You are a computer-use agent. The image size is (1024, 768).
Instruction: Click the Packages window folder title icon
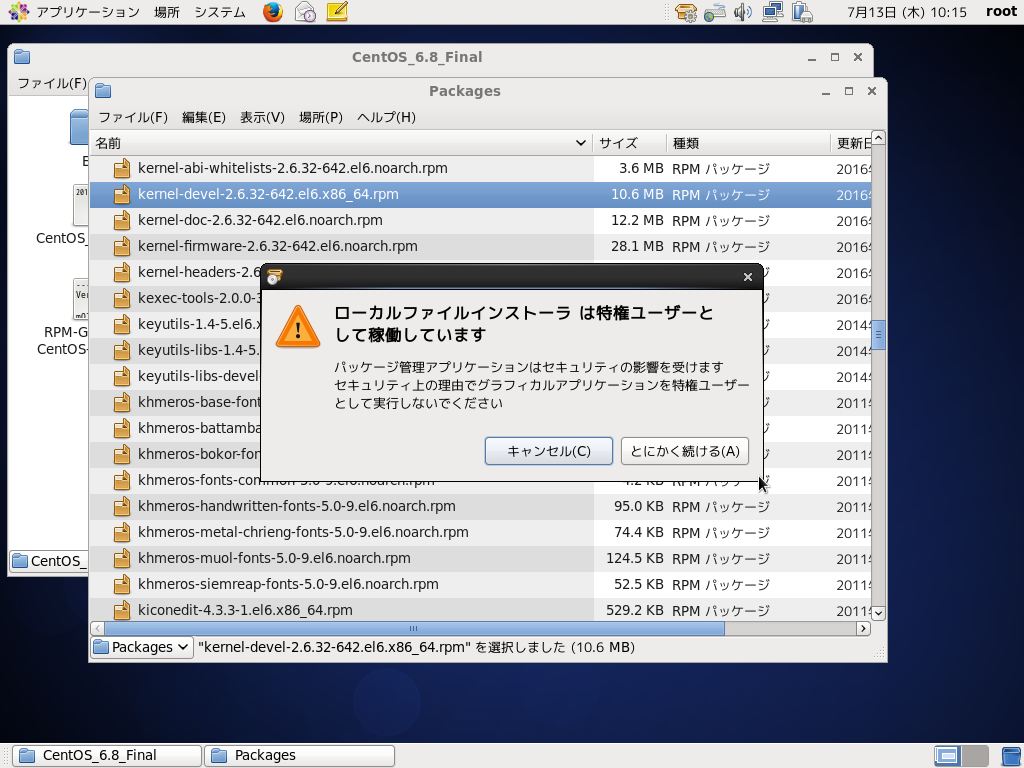103,91
